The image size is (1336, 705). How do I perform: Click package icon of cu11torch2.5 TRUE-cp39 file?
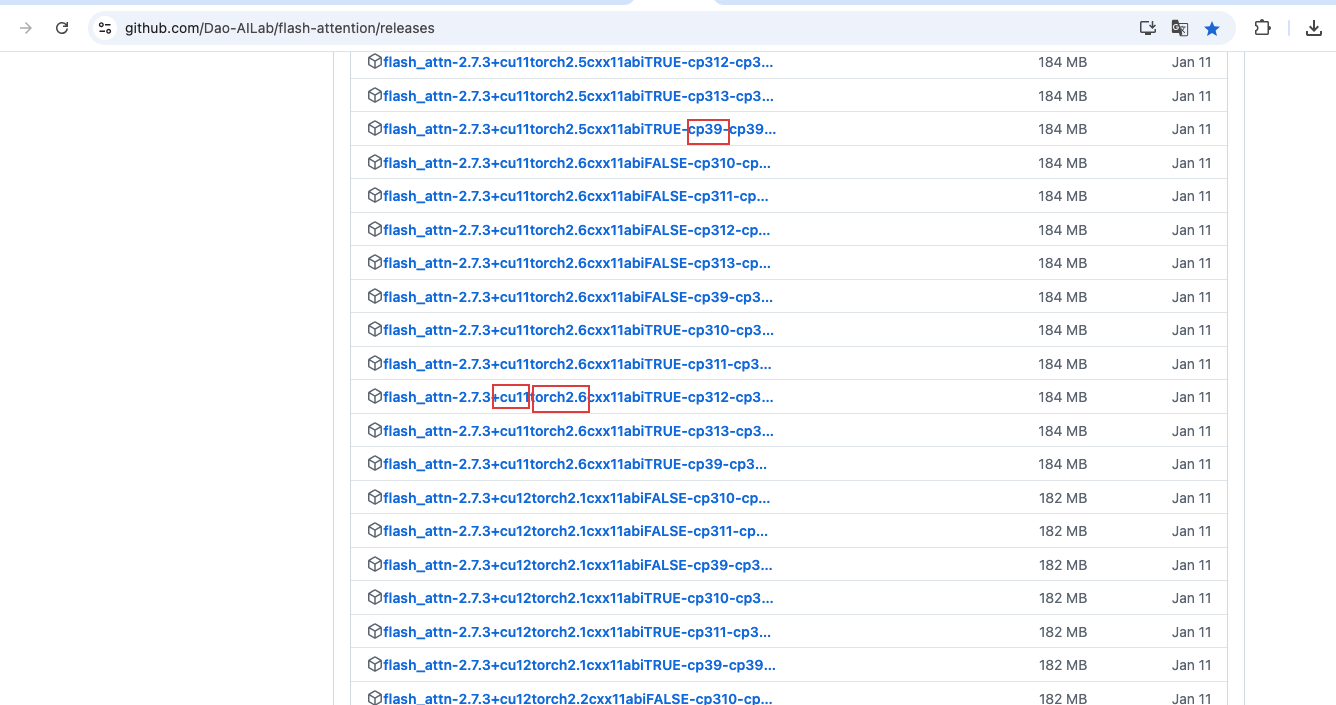pos(375,129)
